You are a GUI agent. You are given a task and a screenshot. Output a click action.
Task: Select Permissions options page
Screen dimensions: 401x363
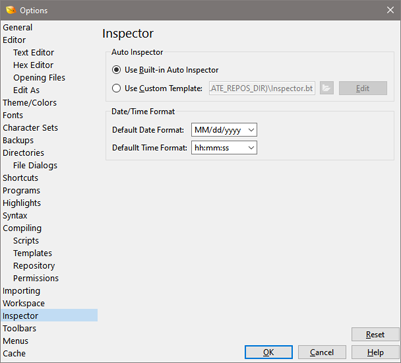tap(36, 278)
